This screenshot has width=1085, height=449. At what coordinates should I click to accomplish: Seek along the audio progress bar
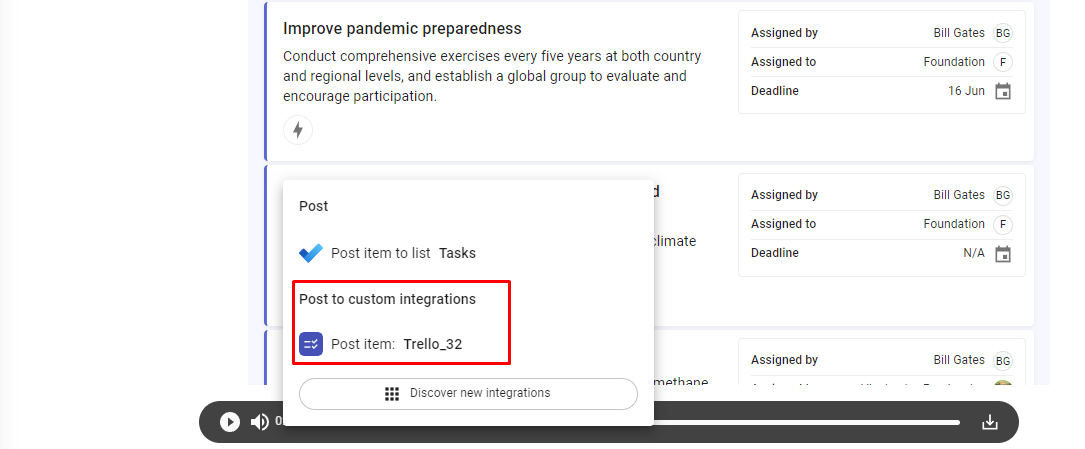pos(806,422)
